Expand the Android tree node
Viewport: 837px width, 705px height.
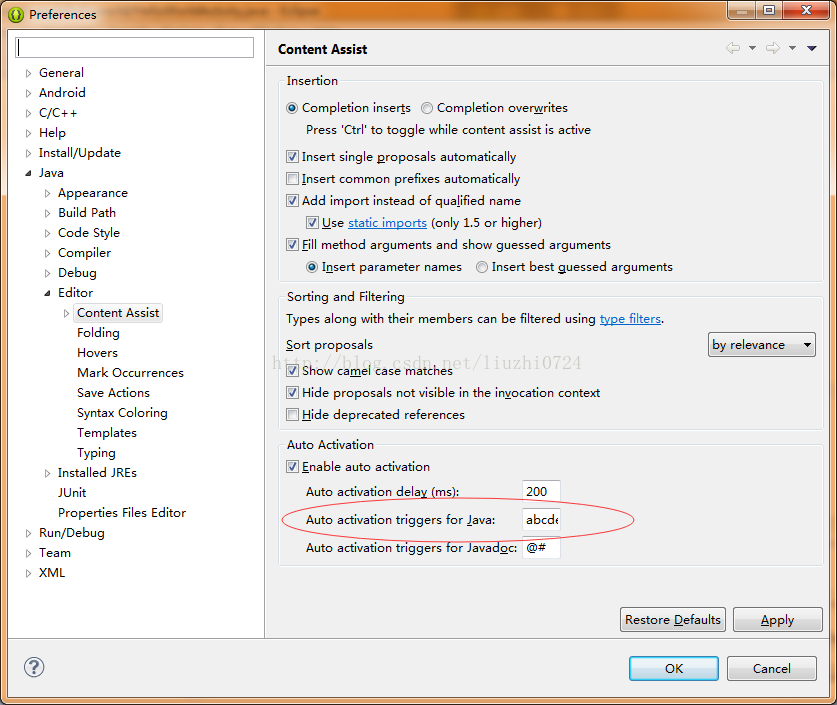pyautogui.click(x=28, y=93)
